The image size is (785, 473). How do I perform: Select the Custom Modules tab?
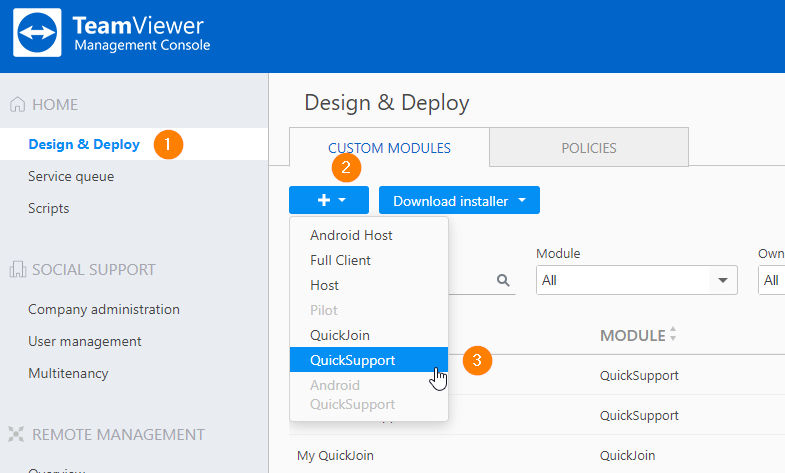(389, 148)
